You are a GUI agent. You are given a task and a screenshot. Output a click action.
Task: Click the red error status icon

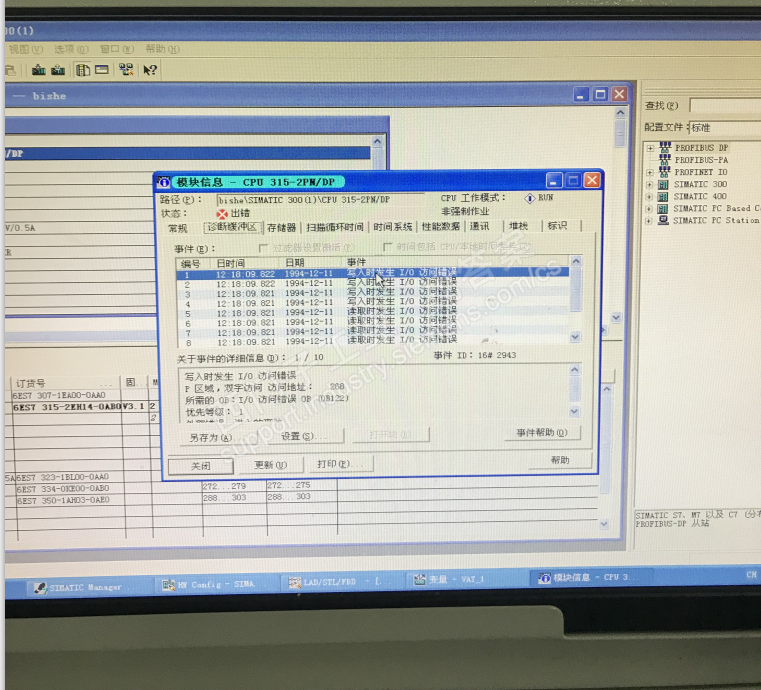[x=222, y=214]
